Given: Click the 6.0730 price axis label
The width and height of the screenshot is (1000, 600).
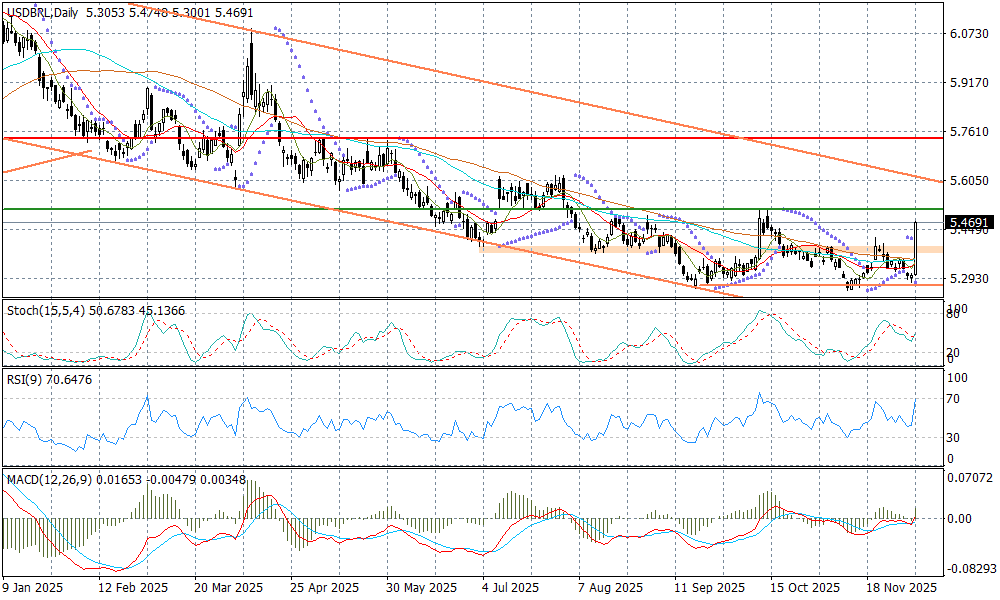Looking at the screenshot, I should (x=969, y=33).
